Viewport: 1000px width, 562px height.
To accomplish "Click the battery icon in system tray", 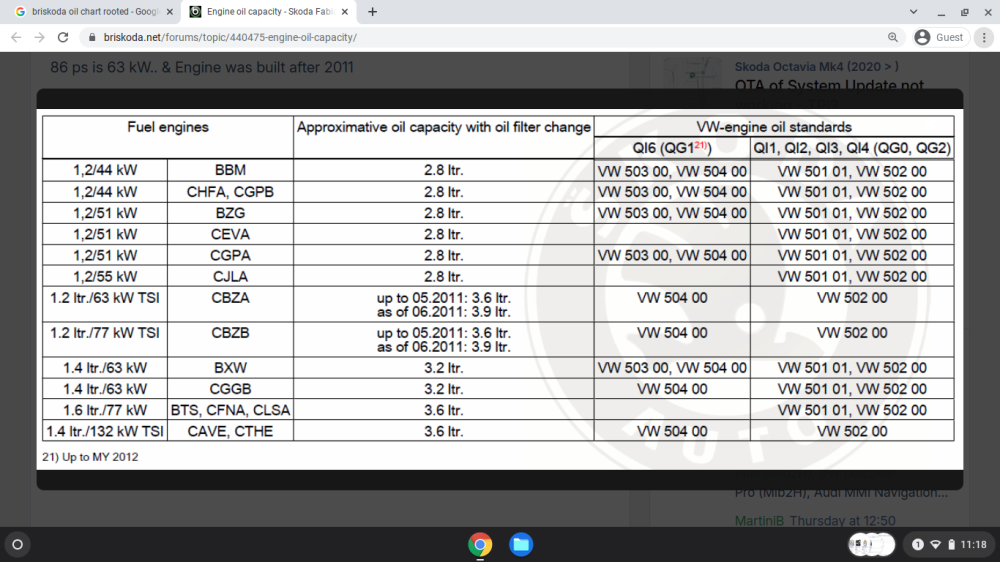I will [x=951, y=544].
